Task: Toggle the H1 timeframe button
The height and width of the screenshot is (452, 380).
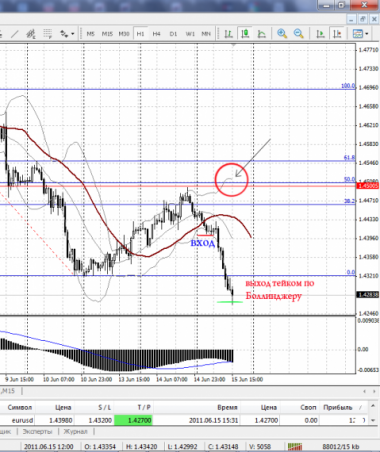Action: coord(140,34)
